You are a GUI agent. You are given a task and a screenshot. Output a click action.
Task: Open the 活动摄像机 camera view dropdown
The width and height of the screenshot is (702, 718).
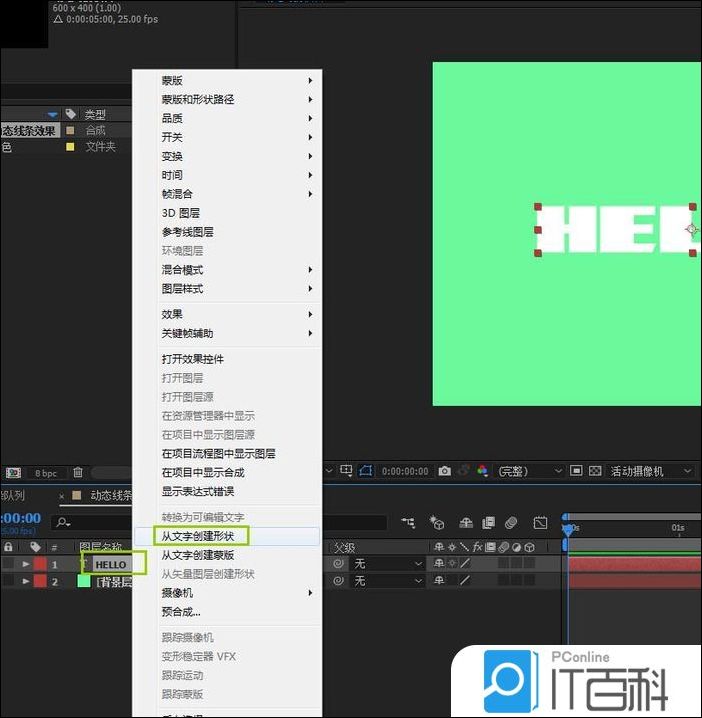[650, 471]
